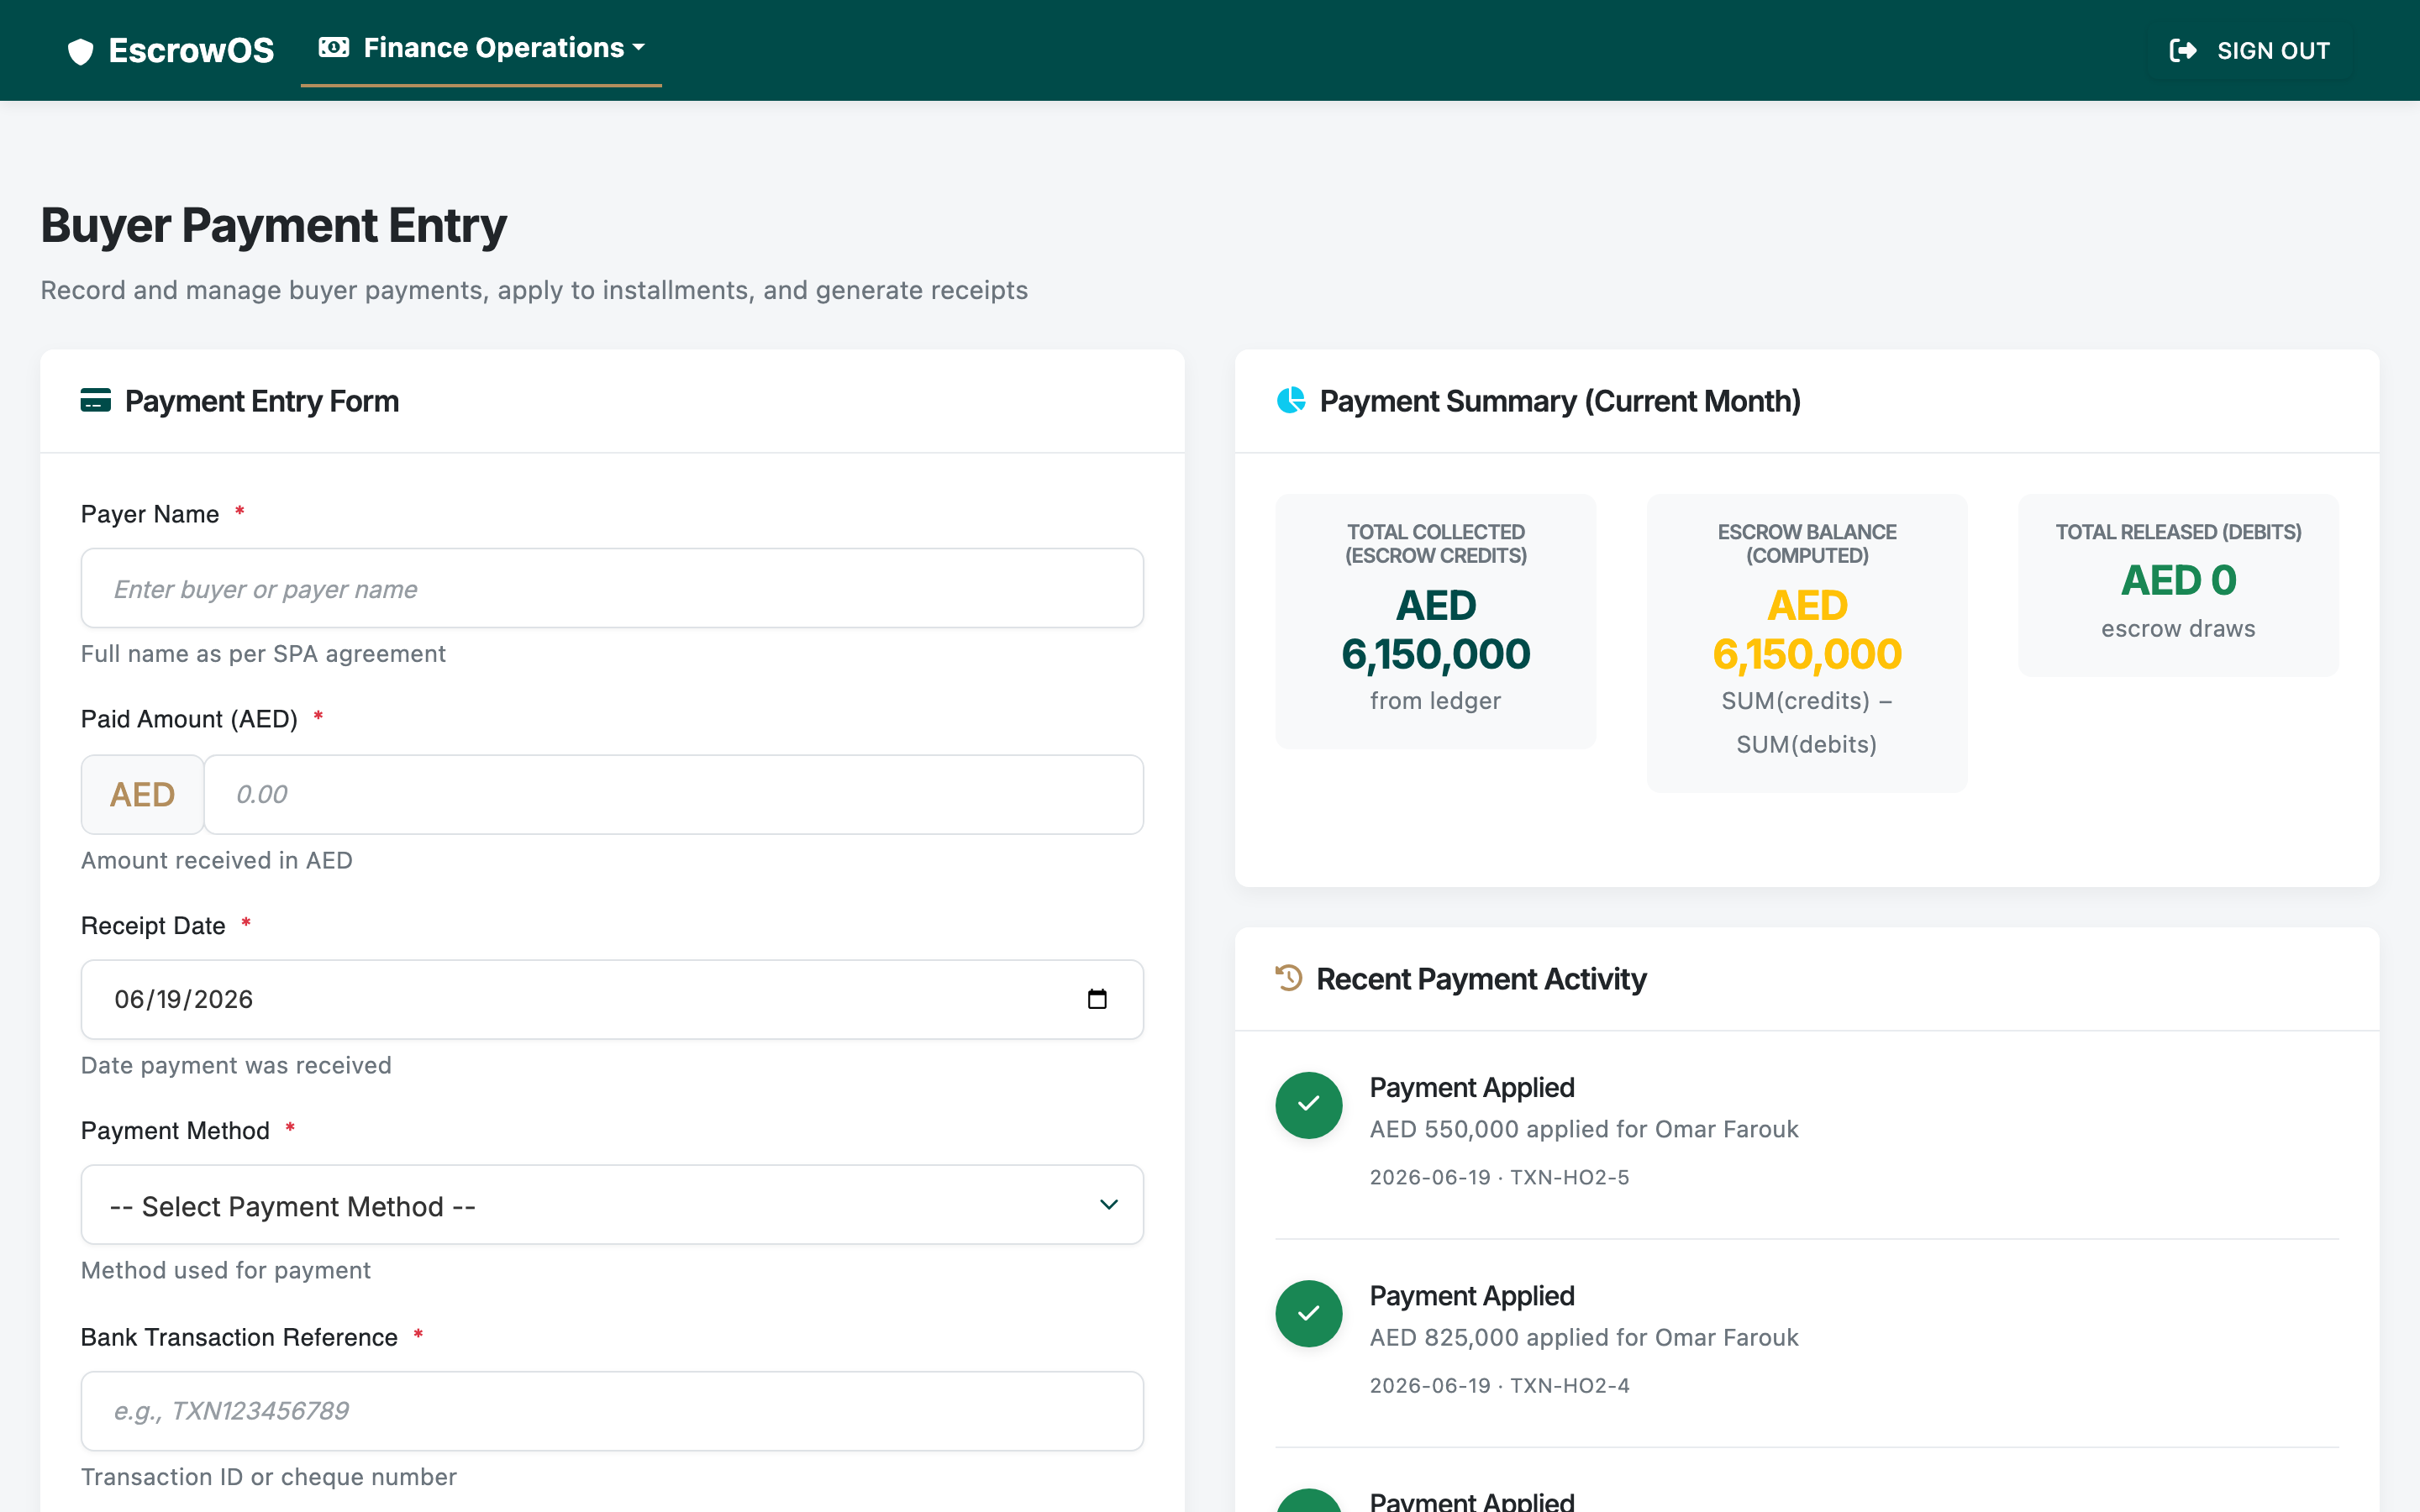Click the green check for TXN-HO2-5 payment
Screen dimensions: 2420x1512
pos(1308,1105)
